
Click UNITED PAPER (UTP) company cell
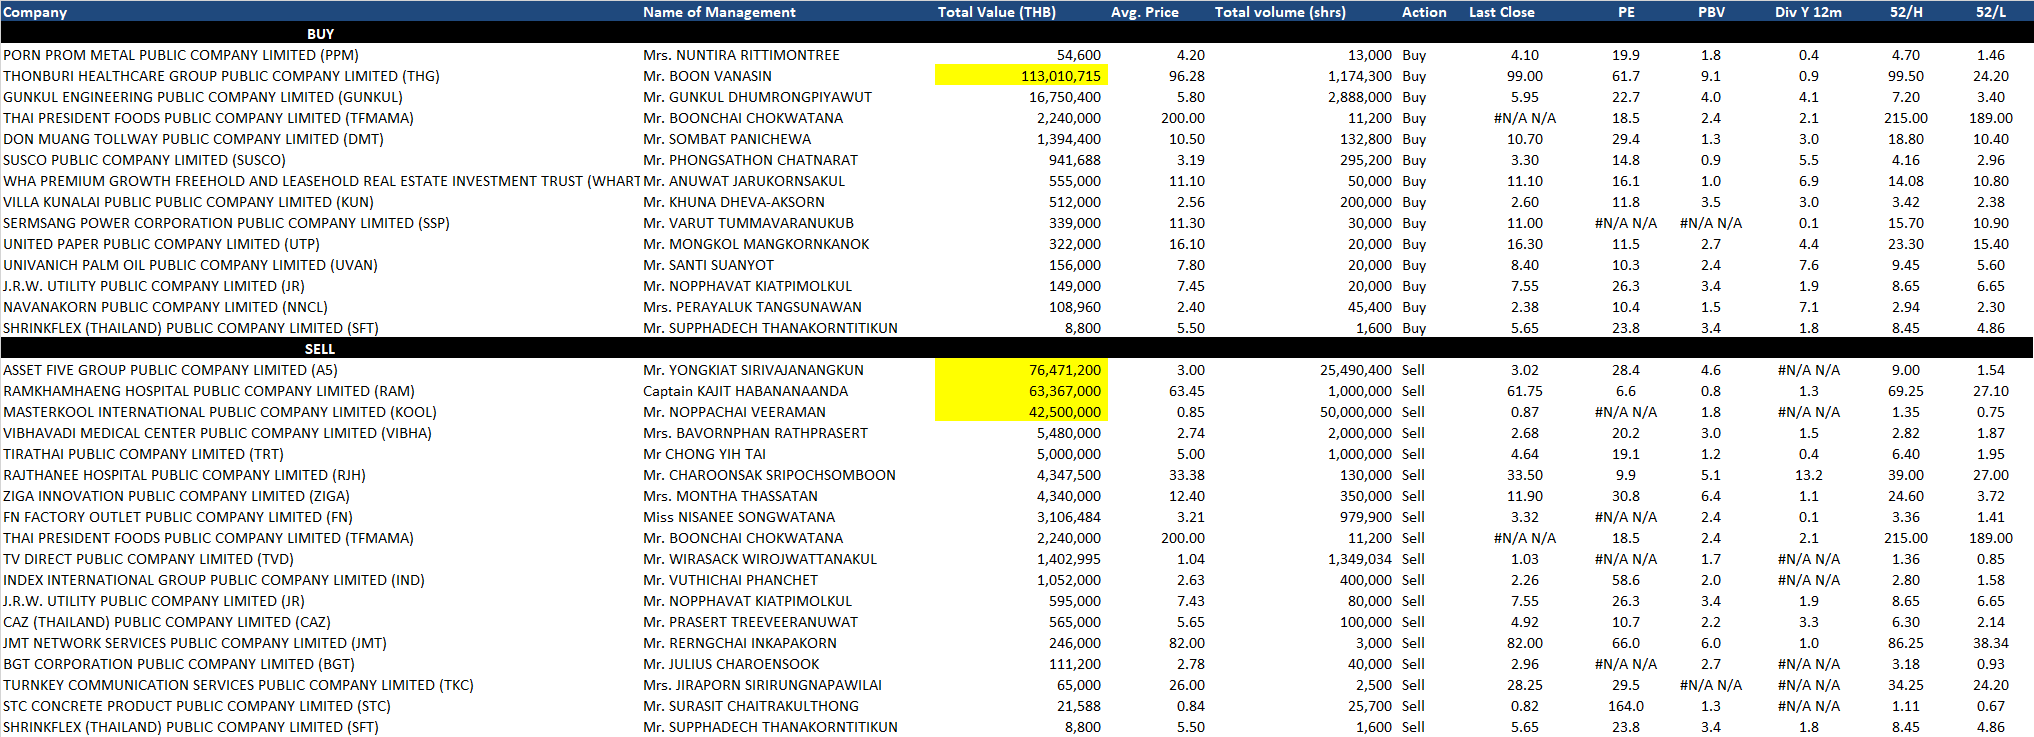click(161, 244)
